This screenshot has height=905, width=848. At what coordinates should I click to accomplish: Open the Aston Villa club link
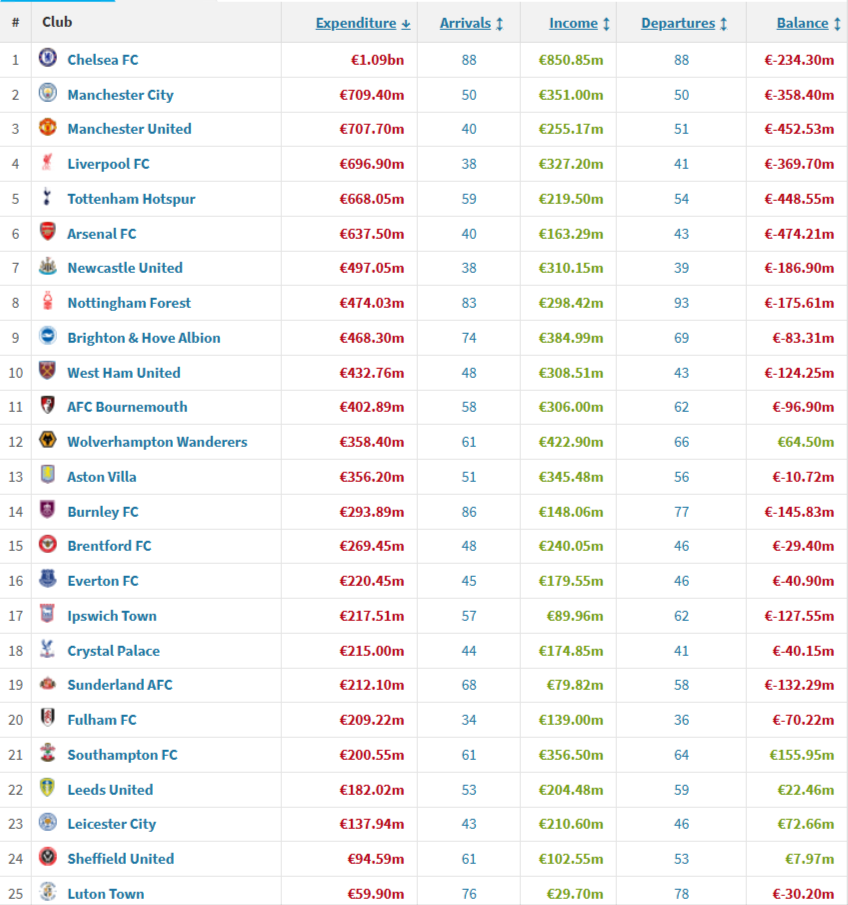point(102,477)
